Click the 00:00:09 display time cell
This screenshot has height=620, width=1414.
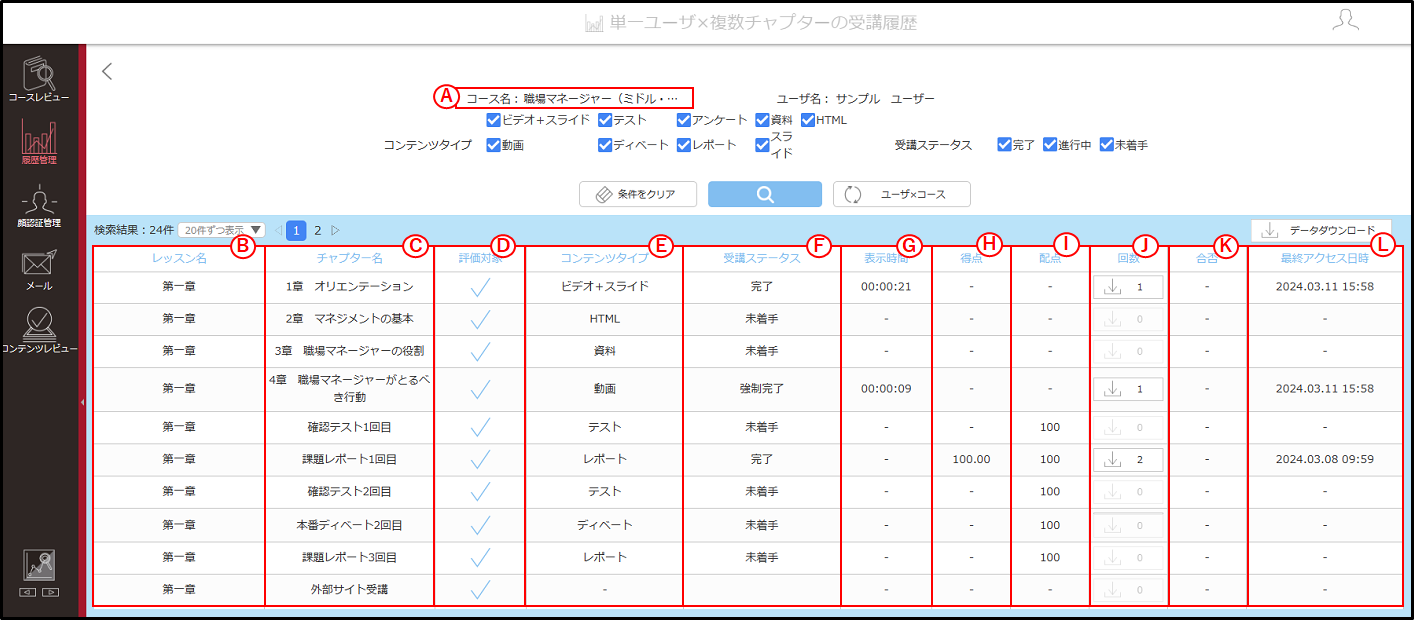(886, 388)
